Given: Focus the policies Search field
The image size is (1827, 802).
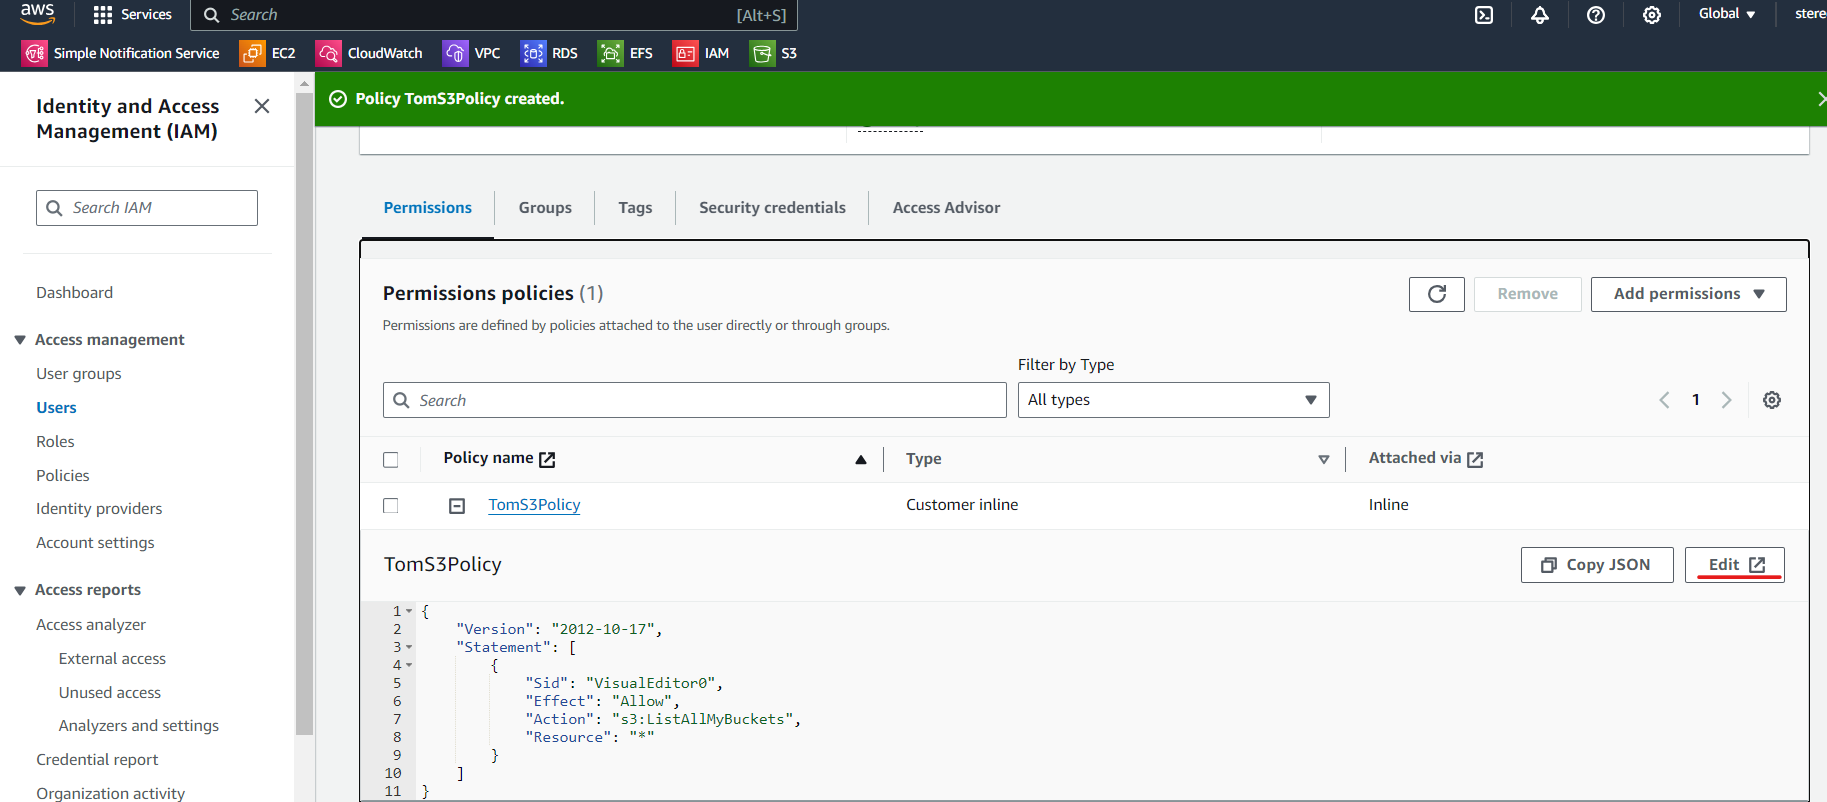Looking at the screenshot, I should pyautogui.click(x=694, y=400).
